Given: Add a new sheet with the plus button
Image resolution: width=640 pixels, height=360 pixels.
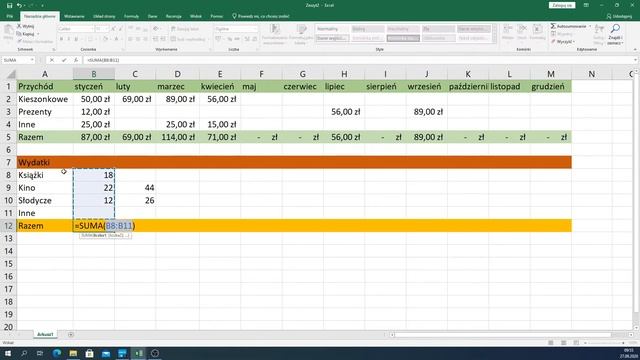Looking at the screenshot, I should point(71,335).
